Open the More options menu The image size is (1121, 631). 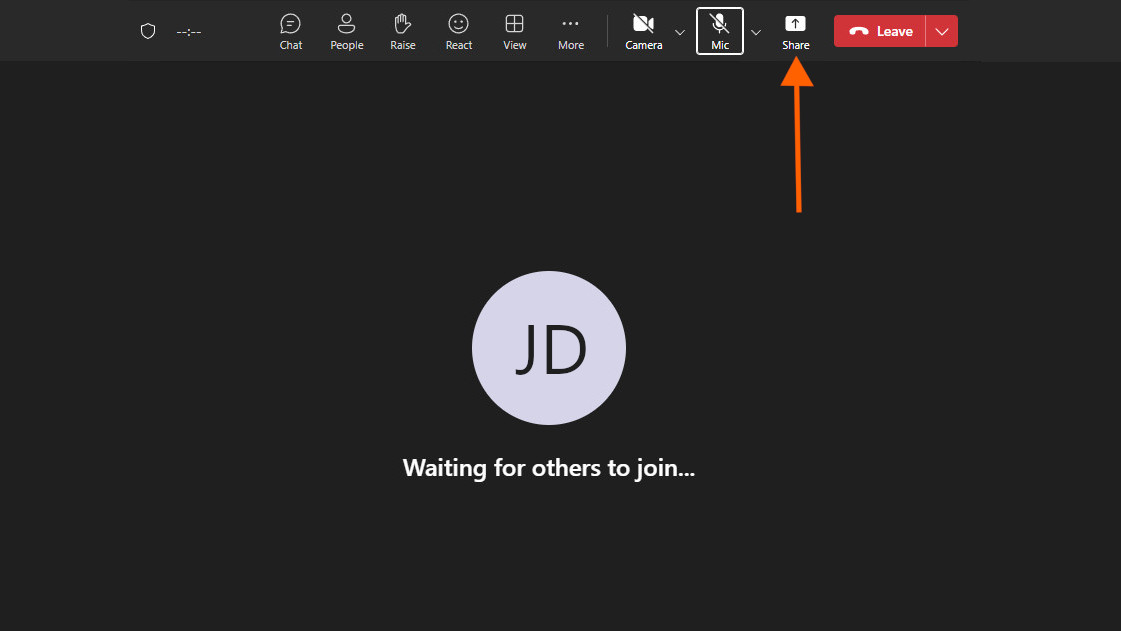570,31
